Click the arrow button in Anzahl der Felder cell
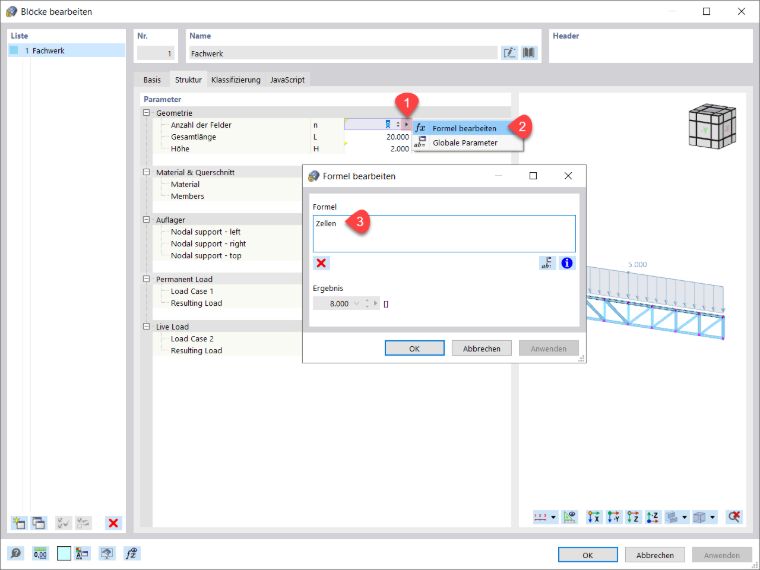The height and width of the screenshot is (570, 760). tap(406, 125)
